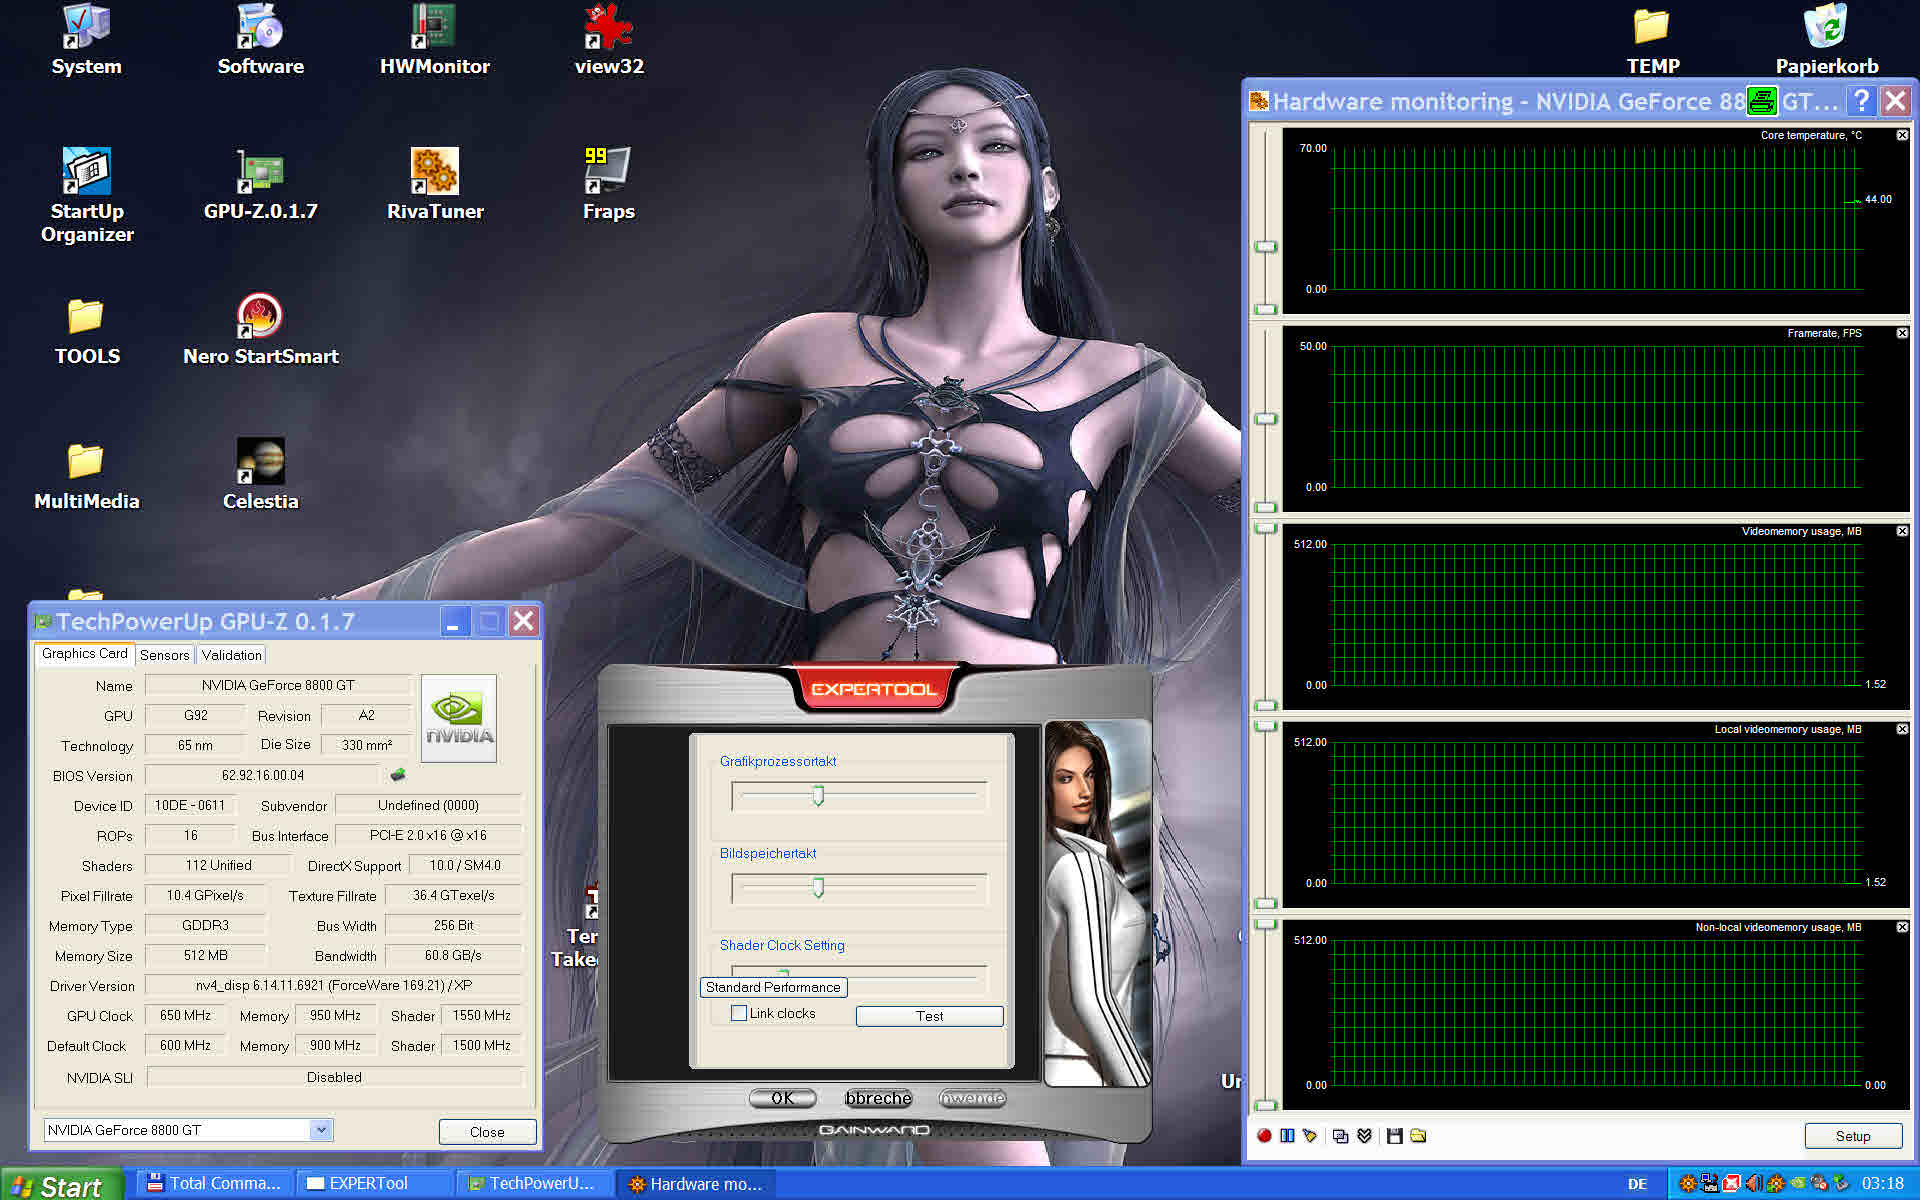This screenshot has height=1200, width=1920.
Task: Open the TEMP folder on desktop
Action: coord(1653,40)
